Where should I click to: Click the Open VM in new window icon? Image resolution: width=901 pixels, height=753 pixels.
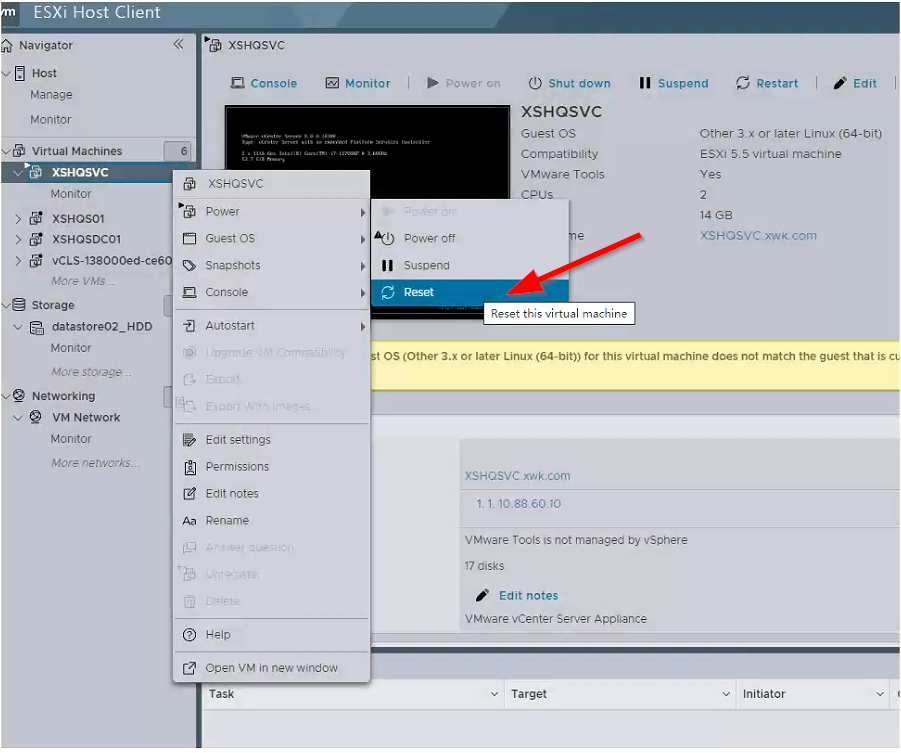click(x=189, y=668)
